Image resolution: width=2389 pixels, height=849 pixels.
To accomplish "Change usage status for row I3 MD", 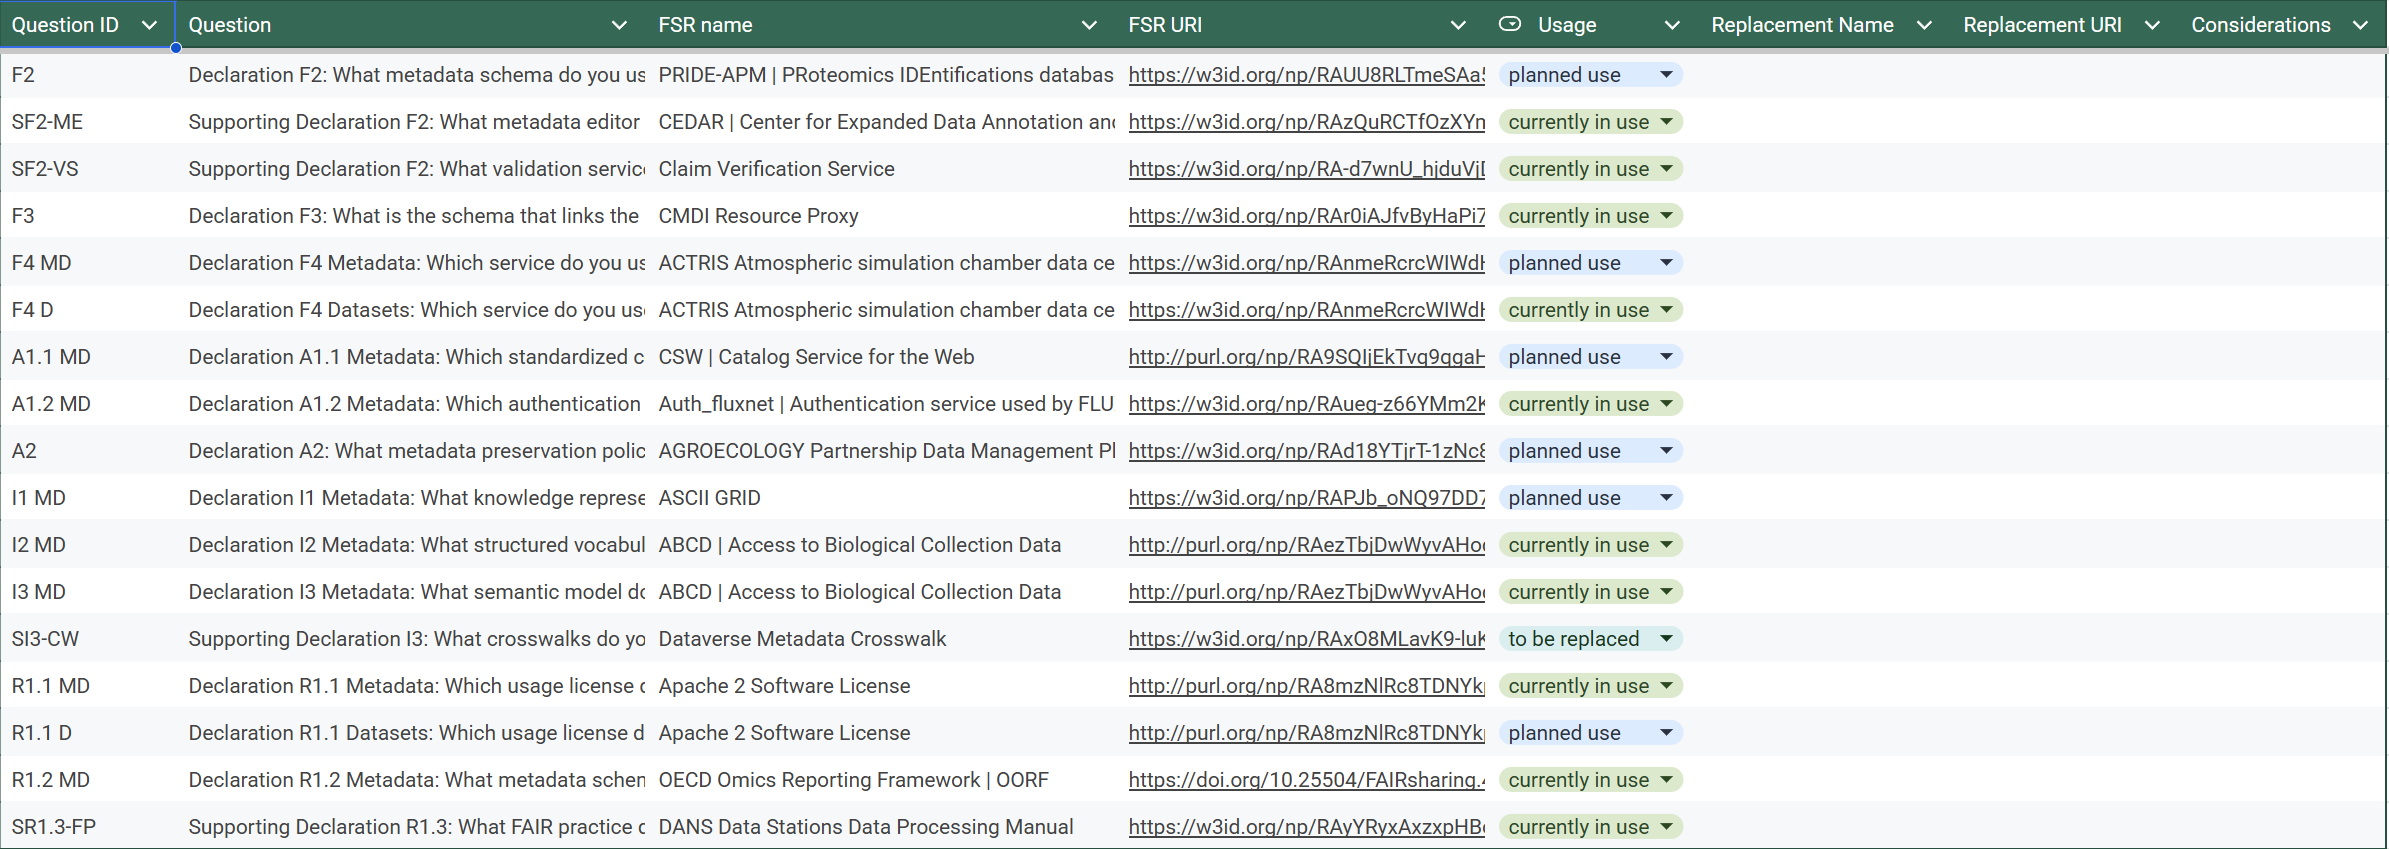I will [x=1590, y=592].
